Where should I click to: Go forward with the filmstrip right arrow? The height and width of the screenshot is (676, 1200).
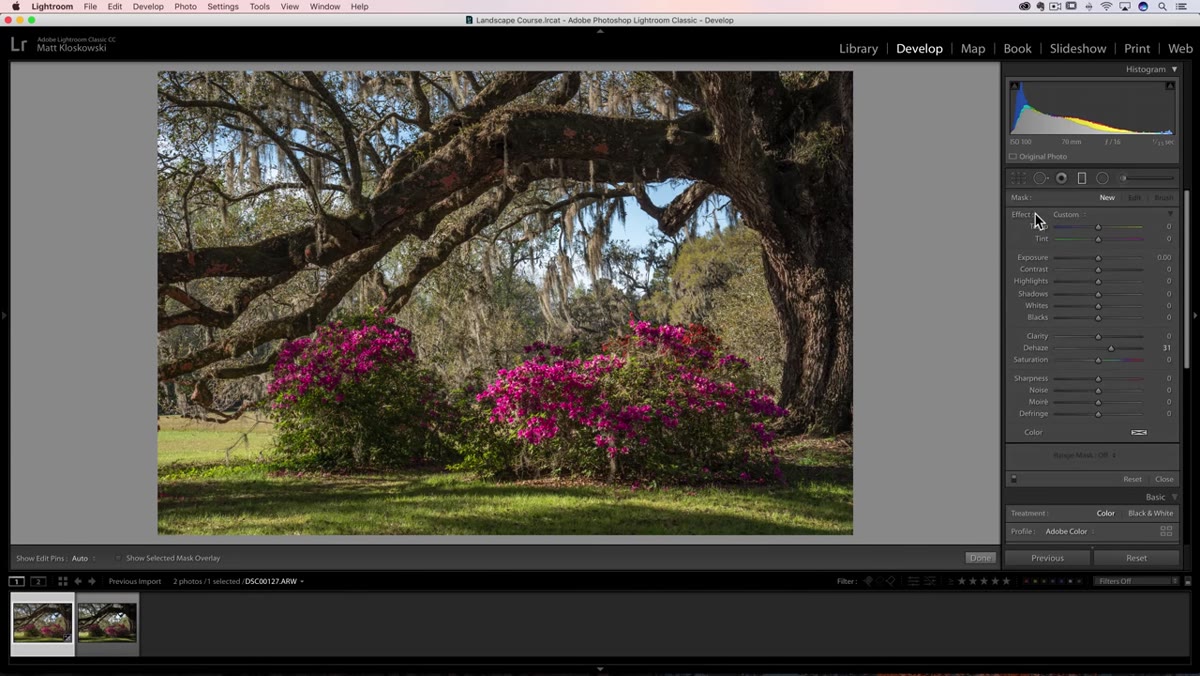pyautogui.click(x=92, y=581)
